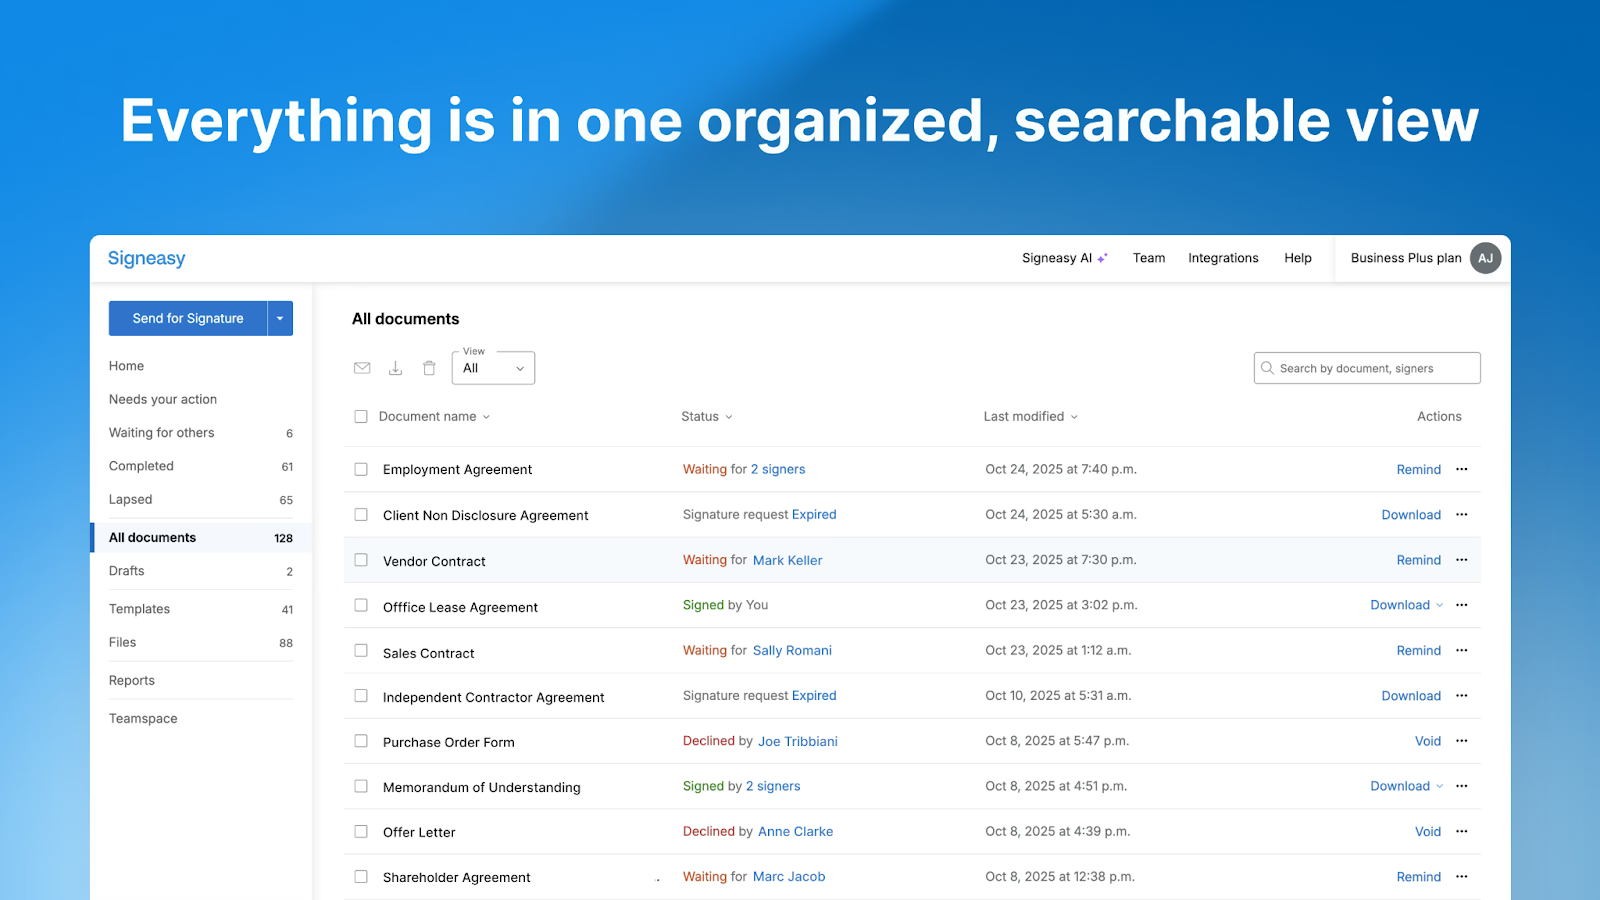Click the Signeasy logo

pyautogui.click(x=147, y=258)
